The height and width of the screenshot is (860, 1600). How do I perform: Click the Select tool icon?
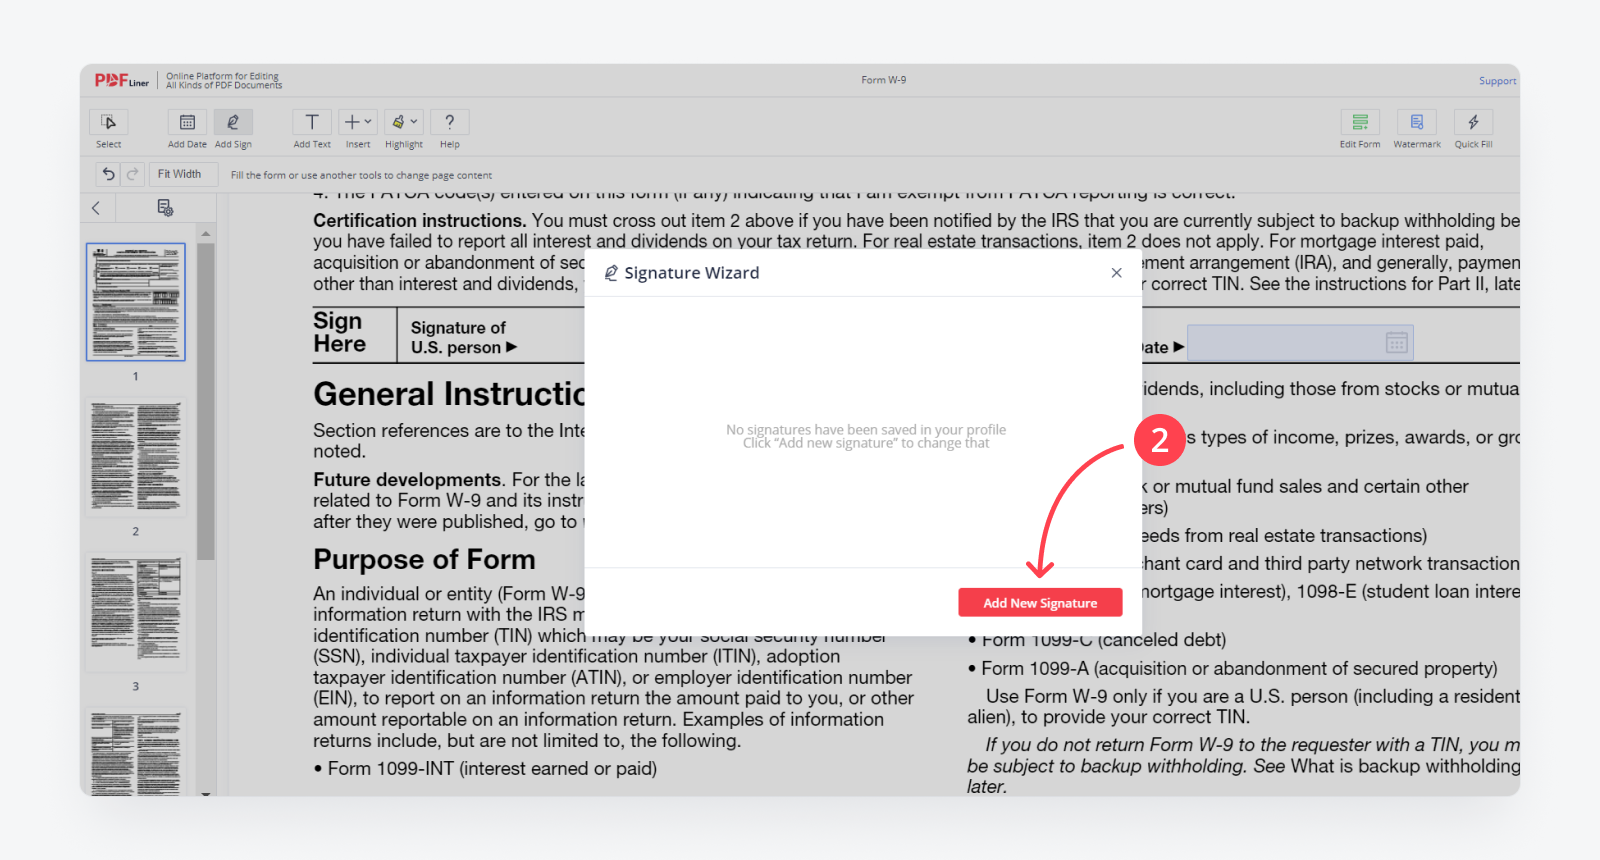pos(108,122)
